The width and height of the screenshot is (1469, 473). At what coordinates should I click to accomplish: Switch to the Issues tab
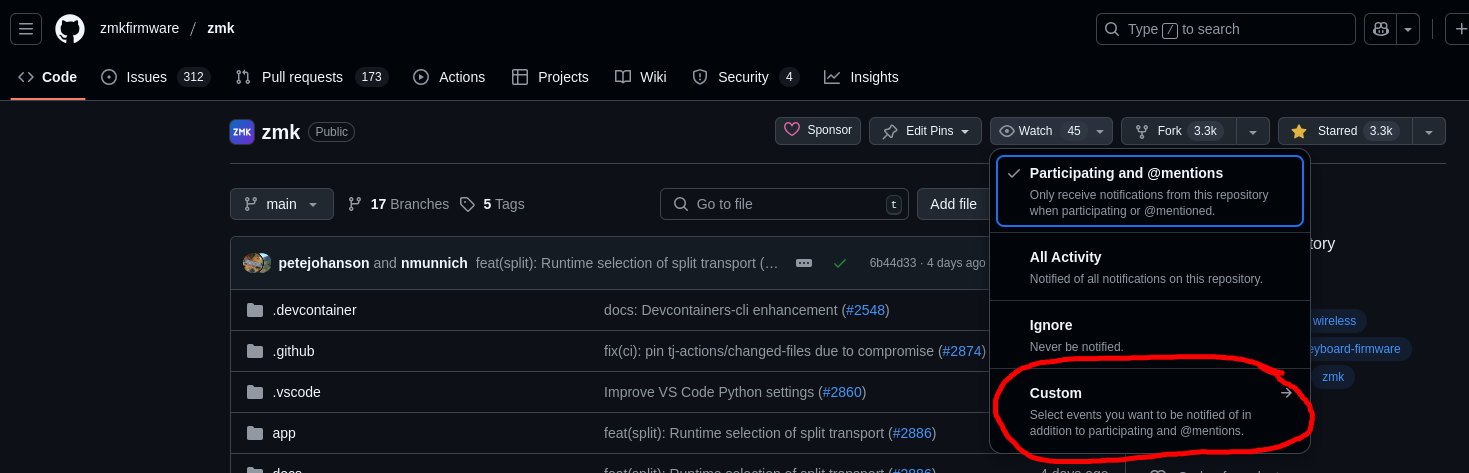coord(154,77)
